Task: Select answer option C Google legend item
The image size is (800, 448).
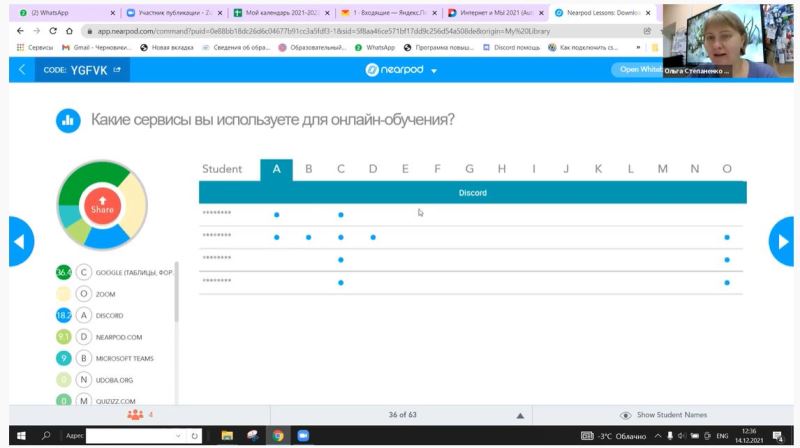Action: (x=84, y=272)
